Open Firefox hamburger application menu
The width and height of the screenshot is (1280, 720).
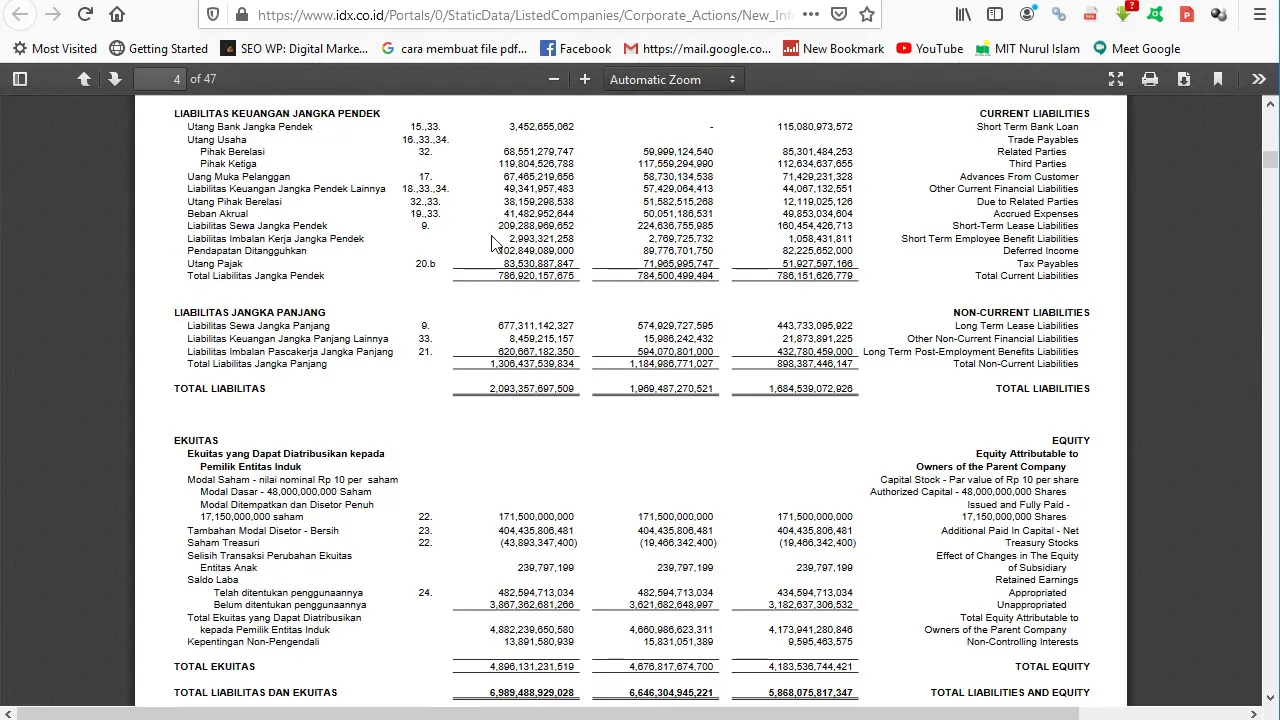click(1259, 14)
